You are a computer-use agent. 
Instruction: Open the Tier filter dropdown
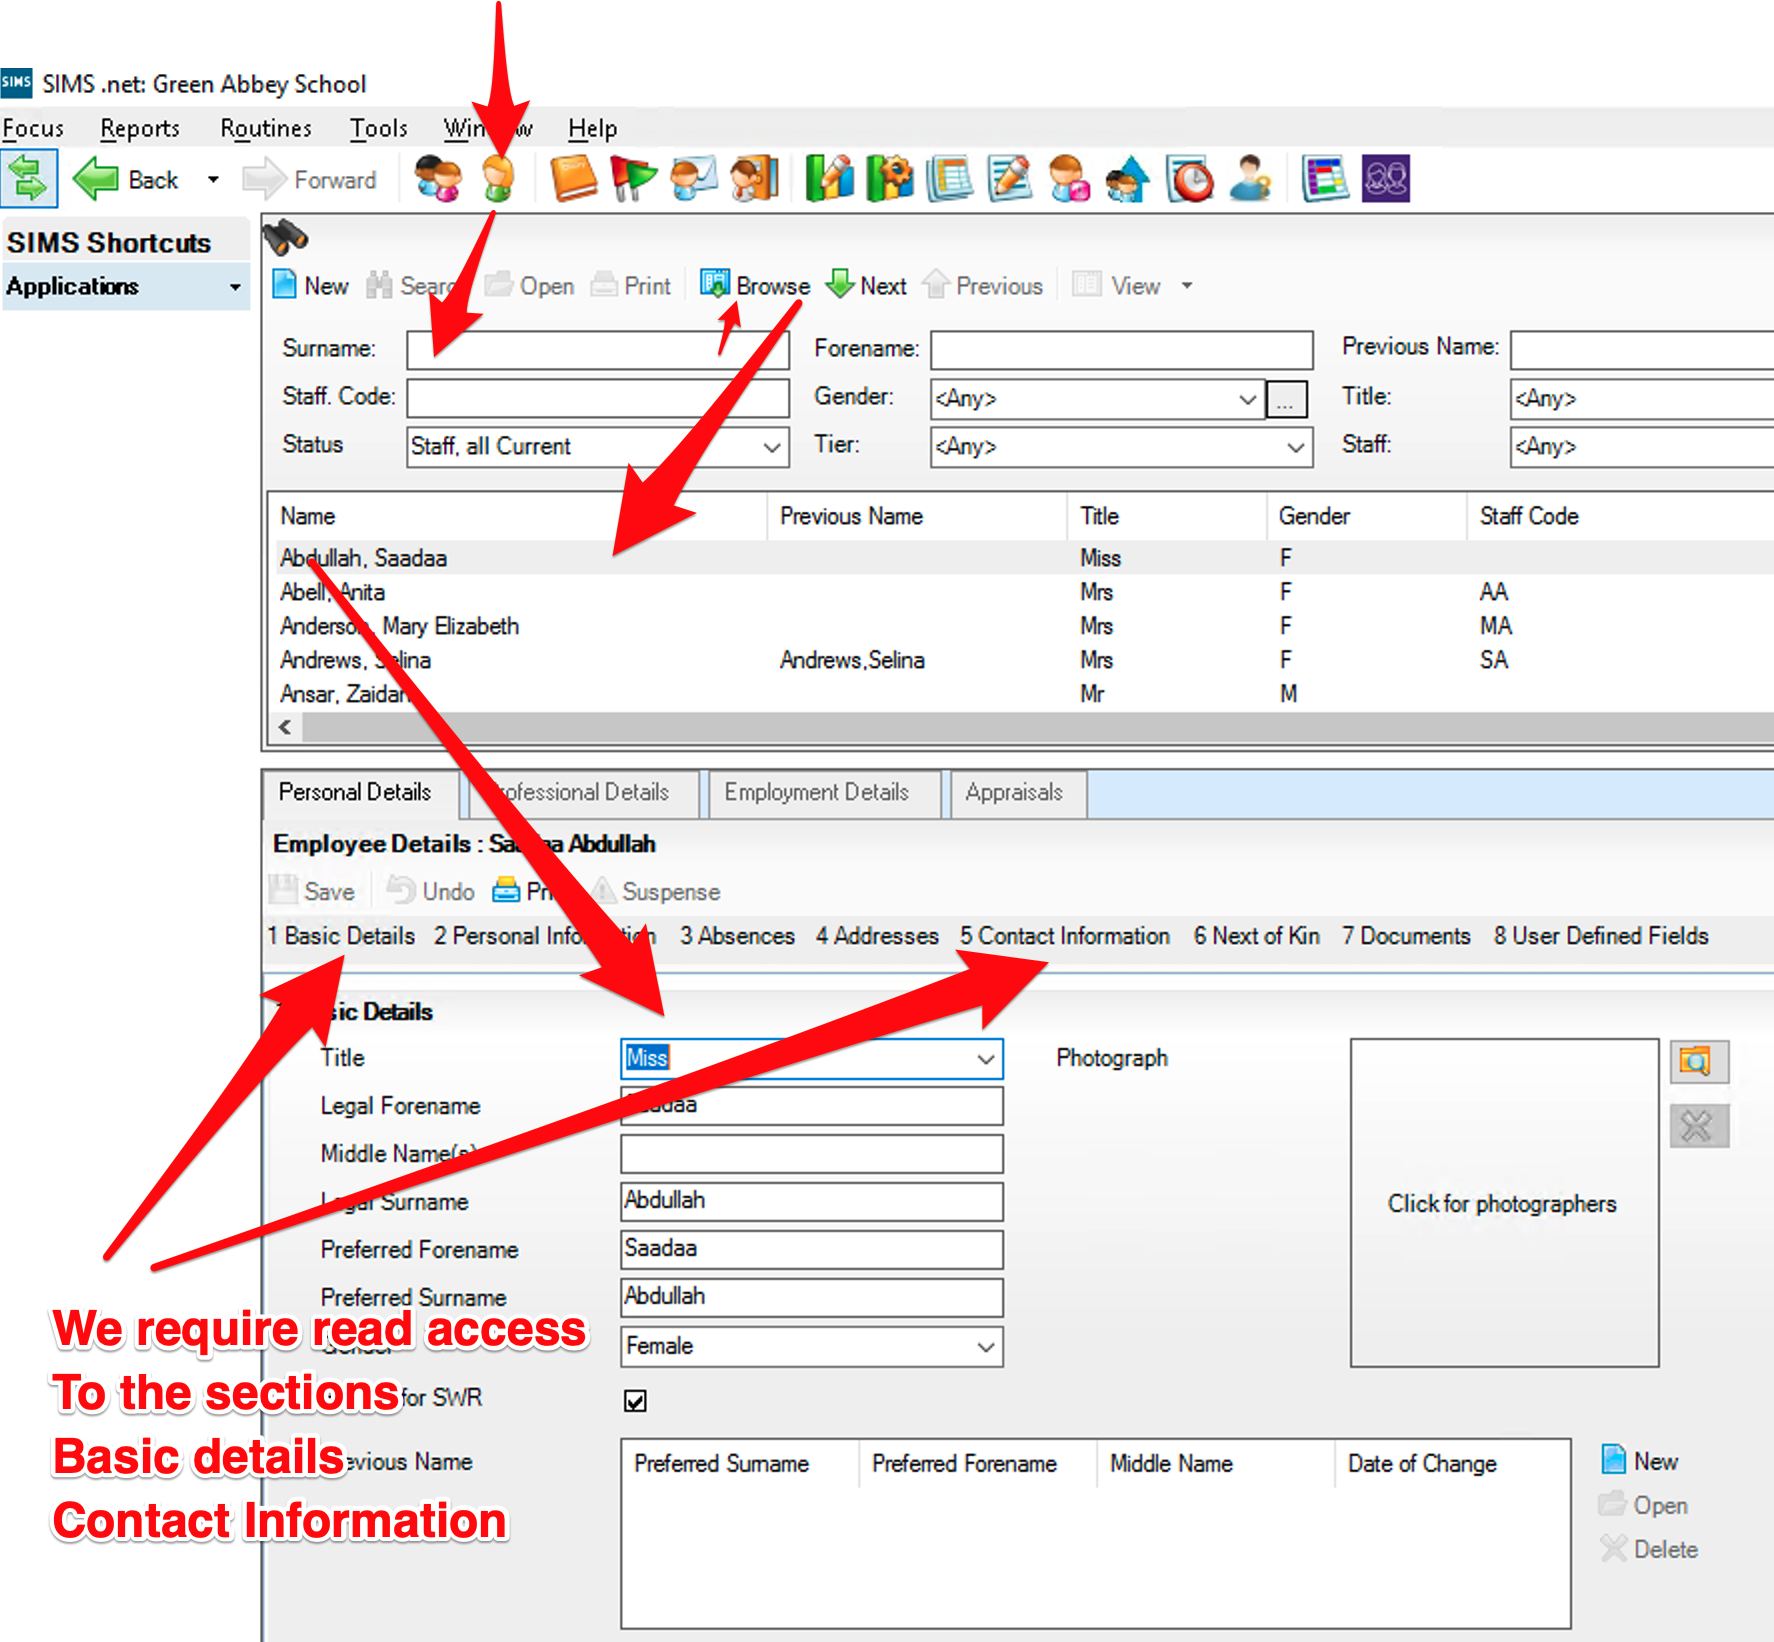coord(1295,447)
